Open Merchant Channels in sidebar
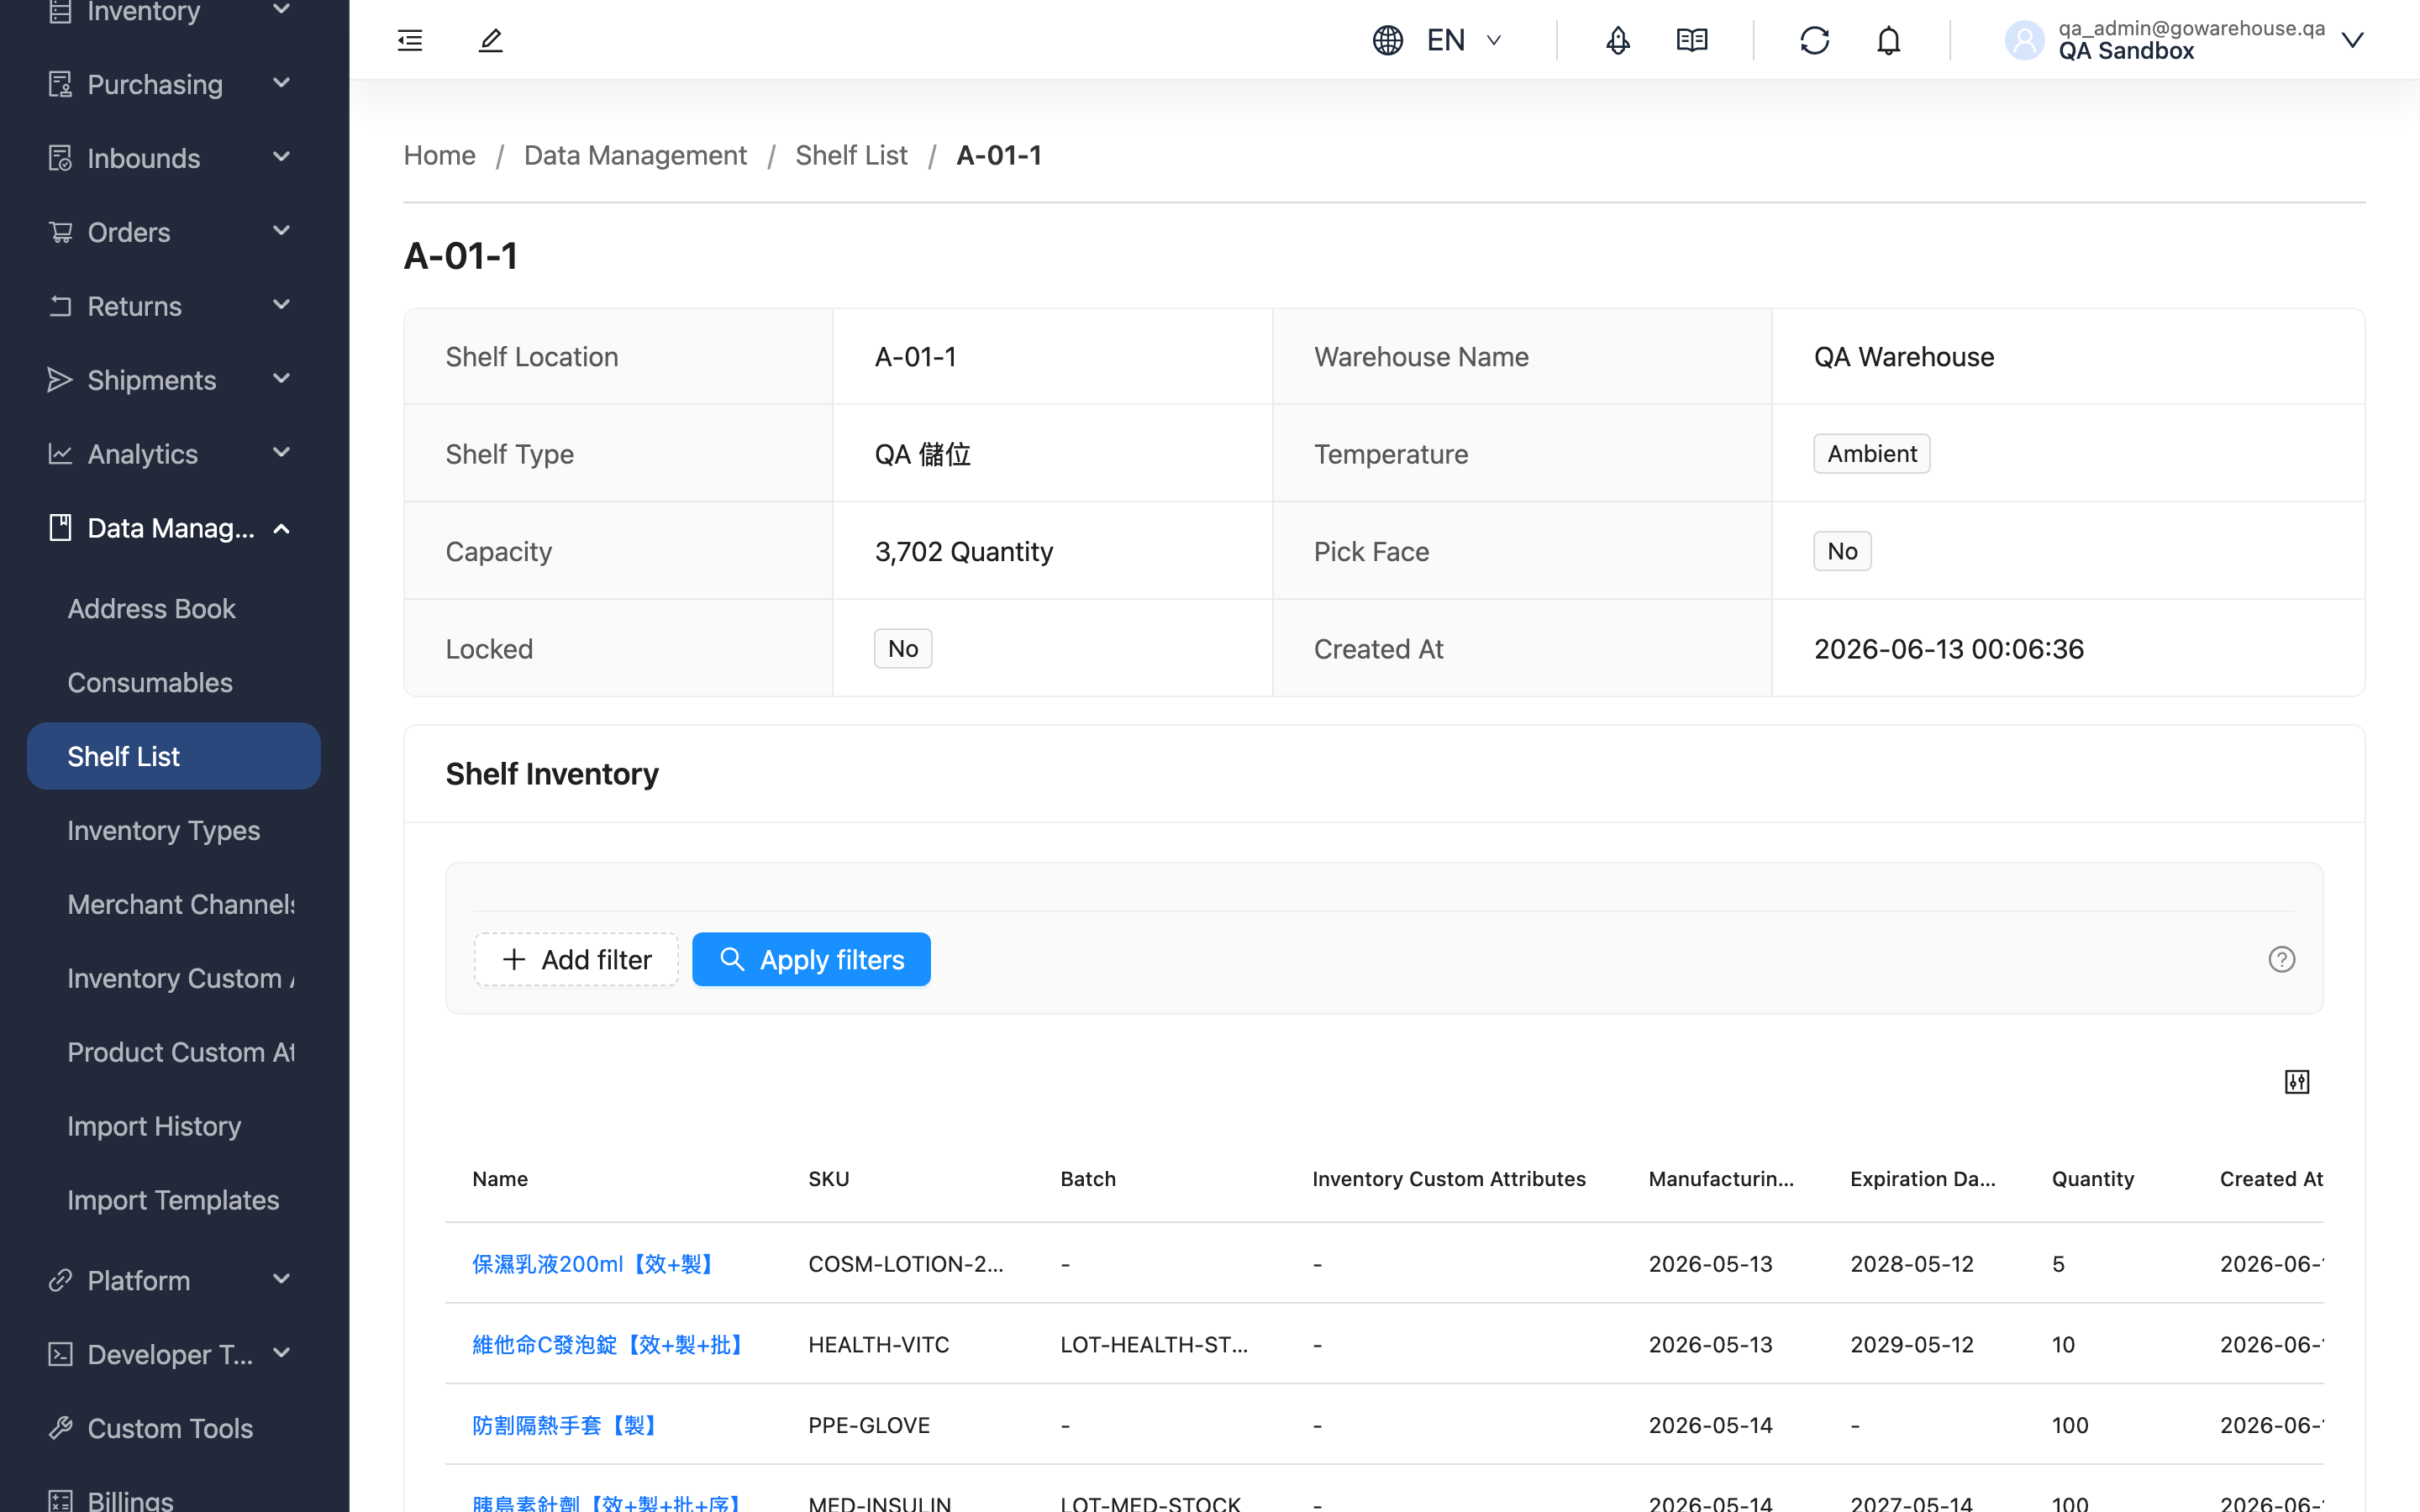 (181, 904)
